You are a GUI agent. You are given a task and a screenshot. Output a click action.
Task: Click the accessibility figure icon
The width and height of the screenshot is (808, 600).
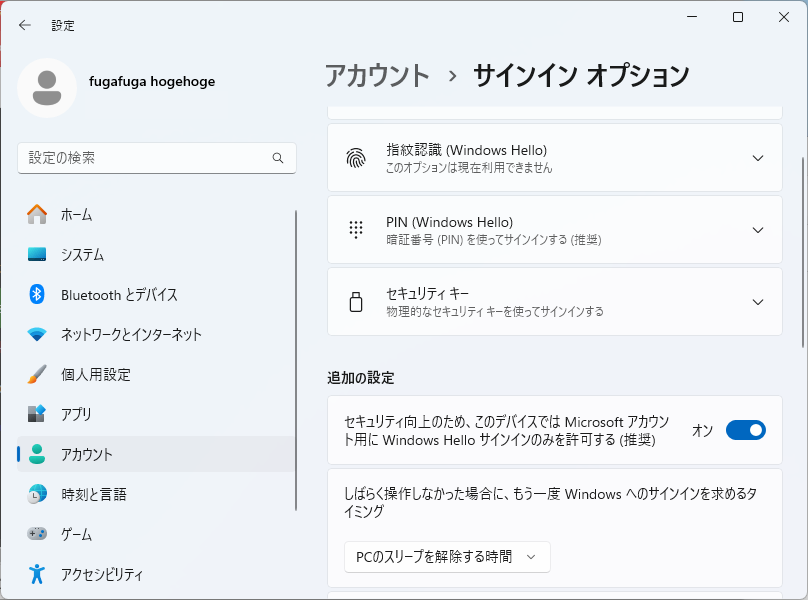click(37, 574)
